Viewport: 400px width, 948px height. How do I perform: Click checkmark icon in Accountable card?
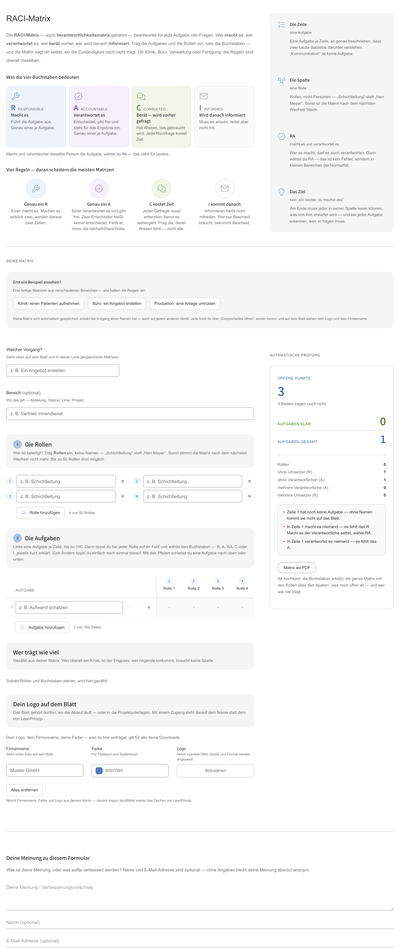(x=79, y=96)
